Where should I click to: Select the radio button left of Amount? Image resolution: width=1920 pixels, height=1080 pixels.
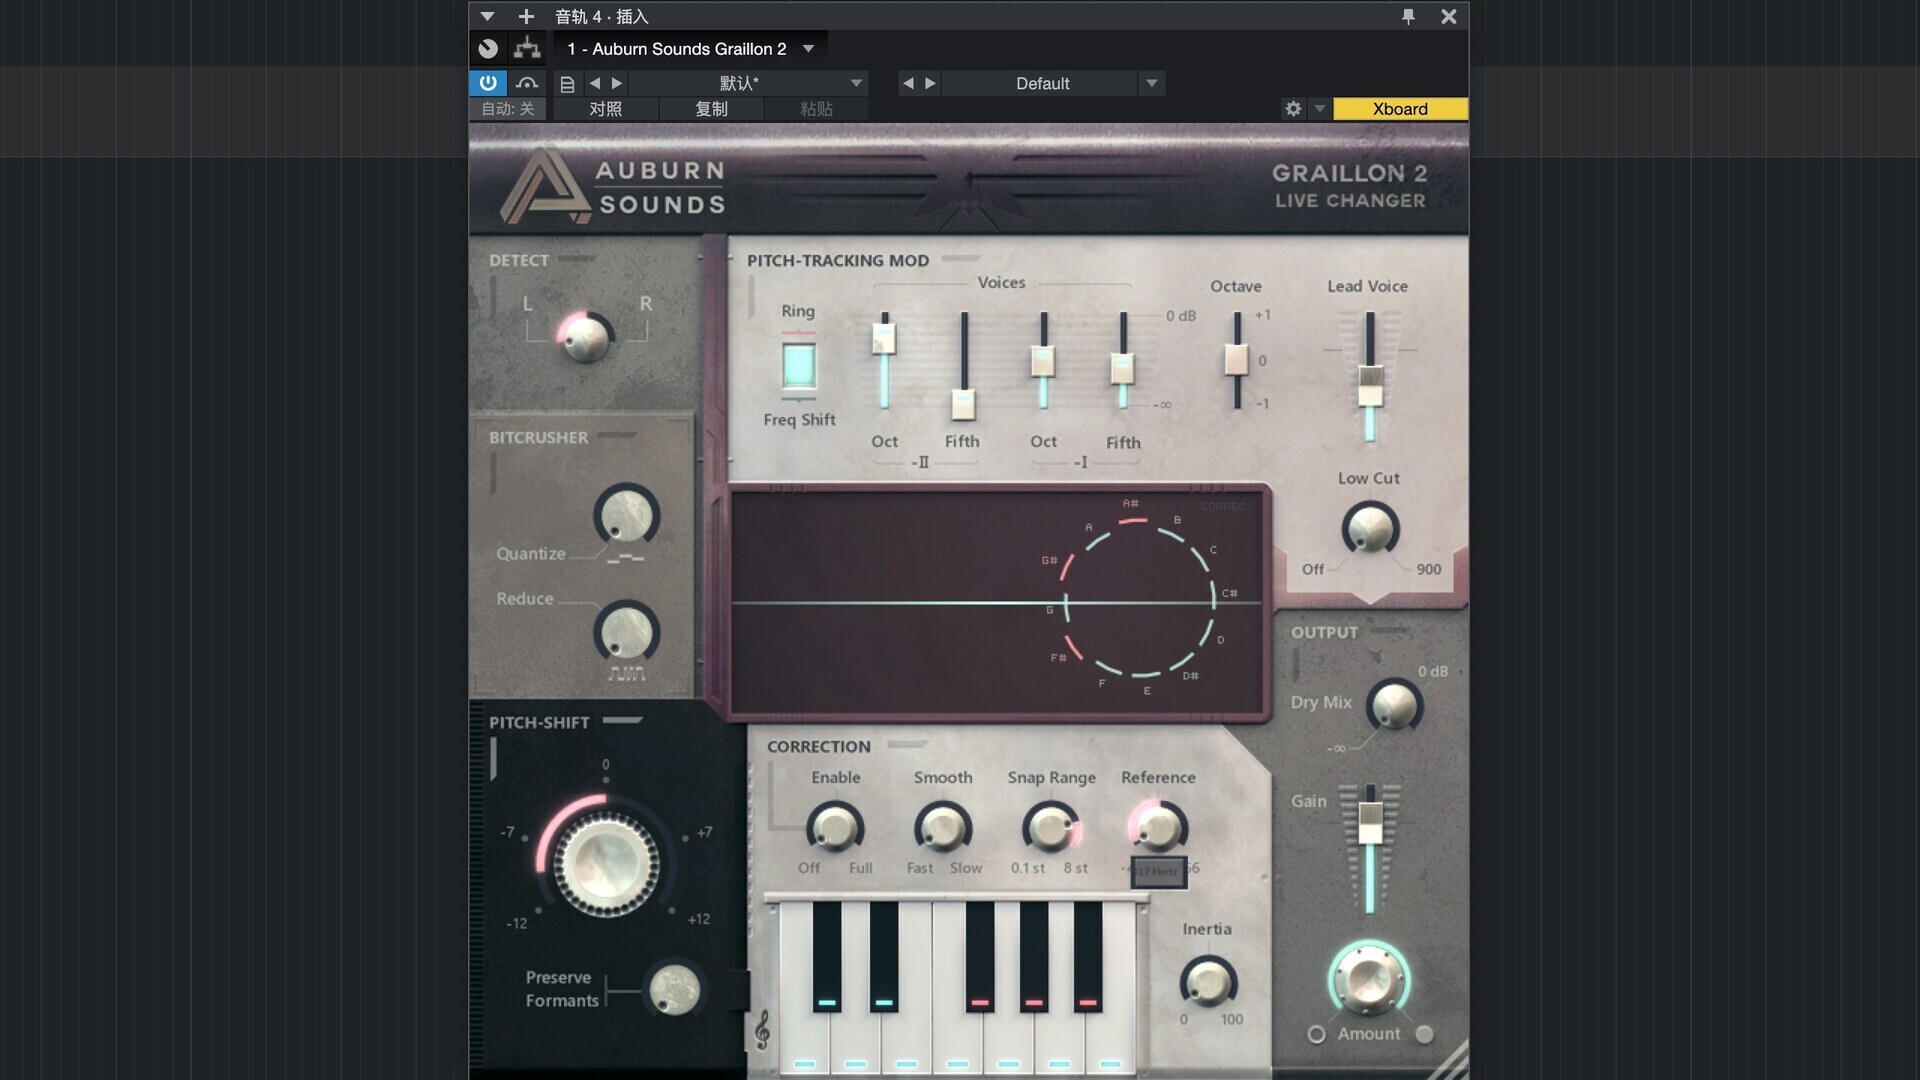pos(1316,1034)
